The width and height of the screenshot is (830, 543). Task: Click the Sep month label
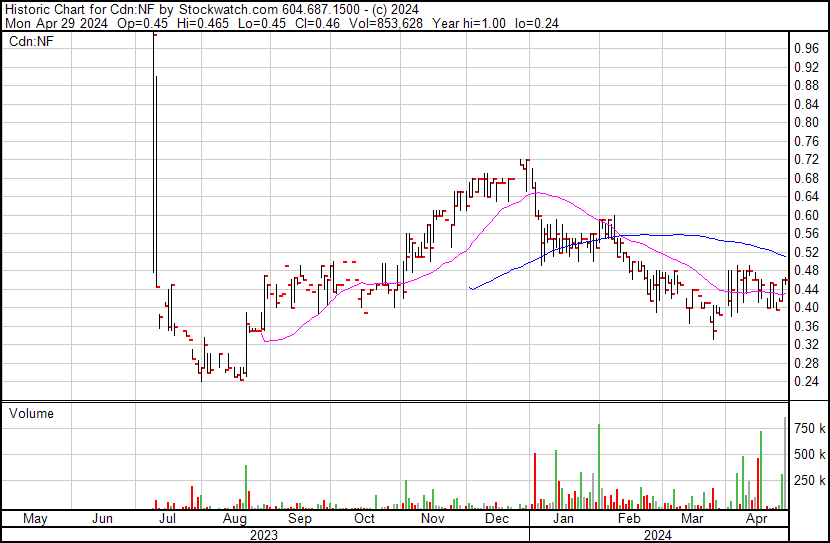300,518
